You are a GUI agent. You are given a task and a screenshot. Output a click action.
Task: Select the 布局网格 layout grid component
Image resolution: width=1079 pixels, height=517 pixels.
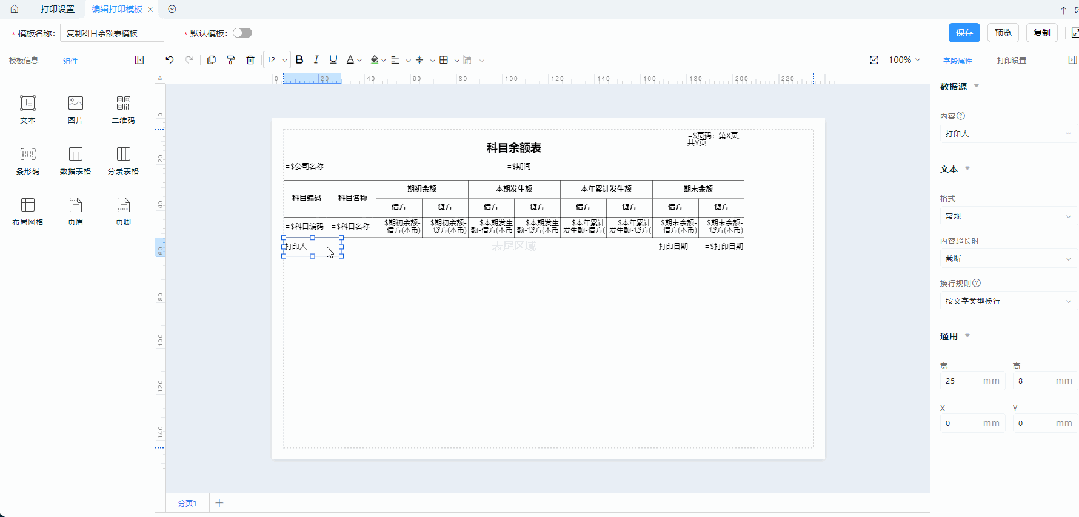(28, 211)
